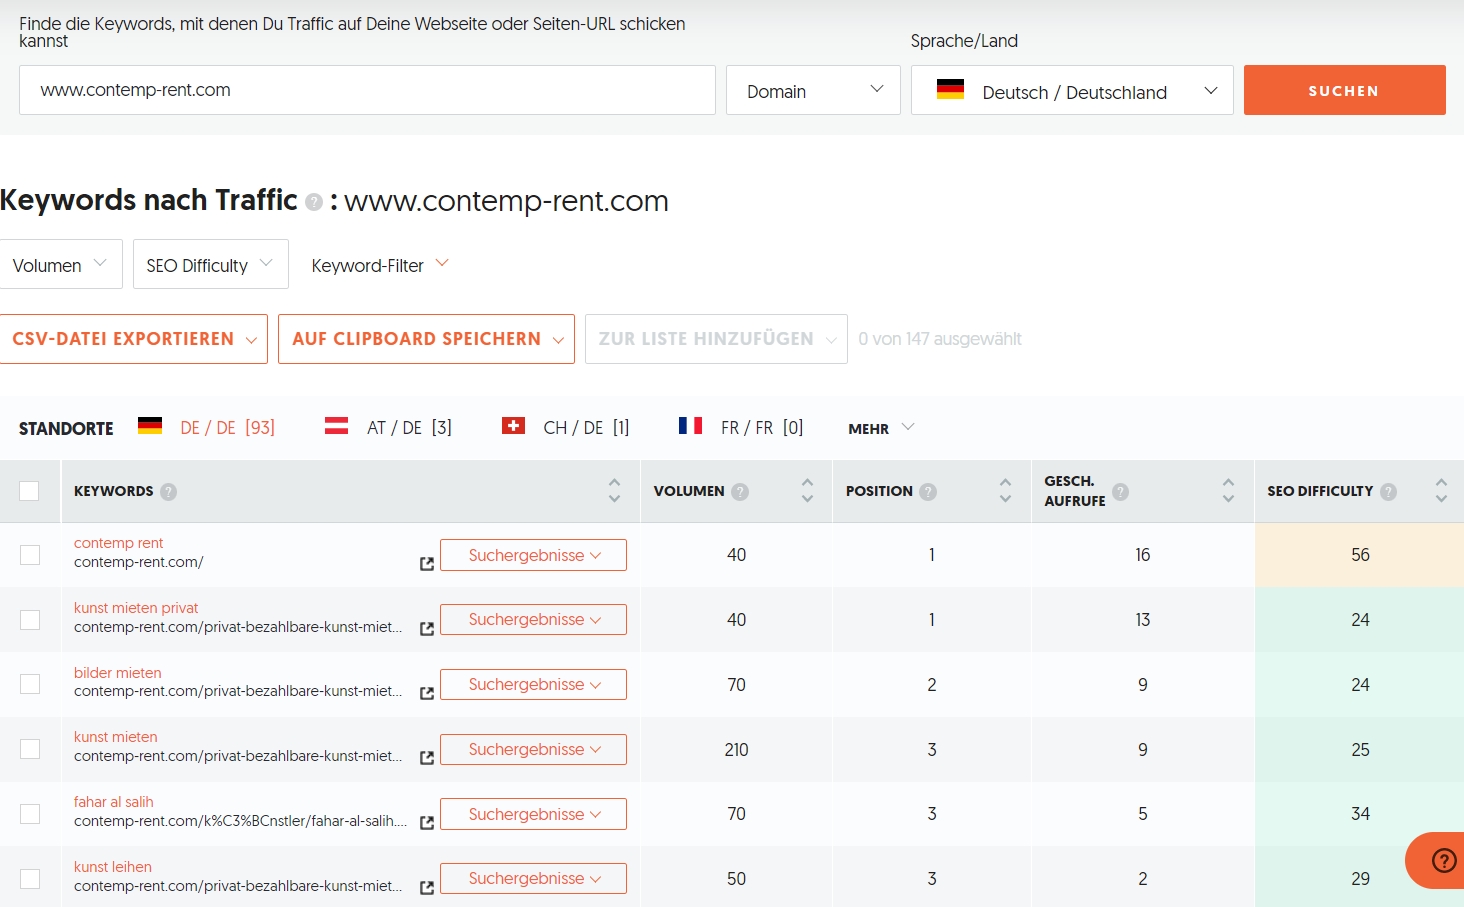Viewport: 1464px width, 907px height.
Task: Select FR / FR [0] location tab
Action: (741, 427)
